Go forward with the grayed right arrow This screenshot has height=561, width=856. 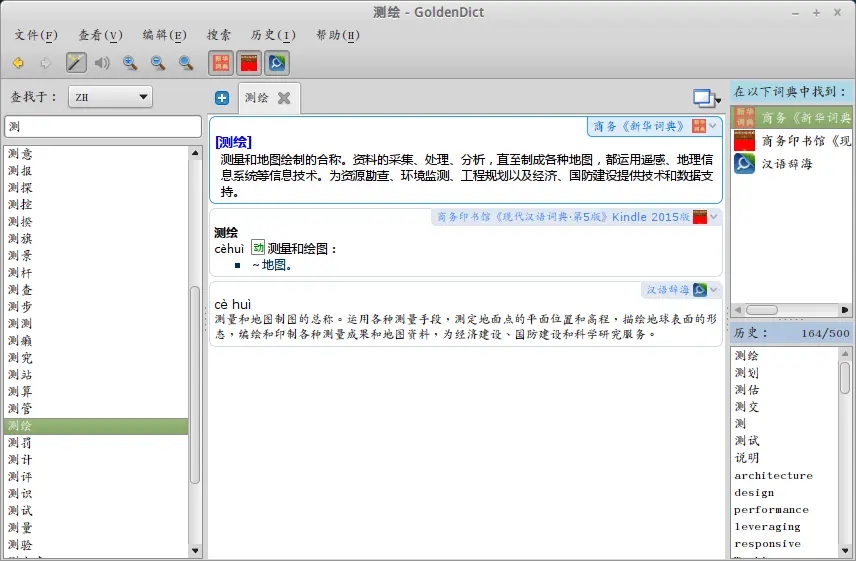tap(46, 63)
